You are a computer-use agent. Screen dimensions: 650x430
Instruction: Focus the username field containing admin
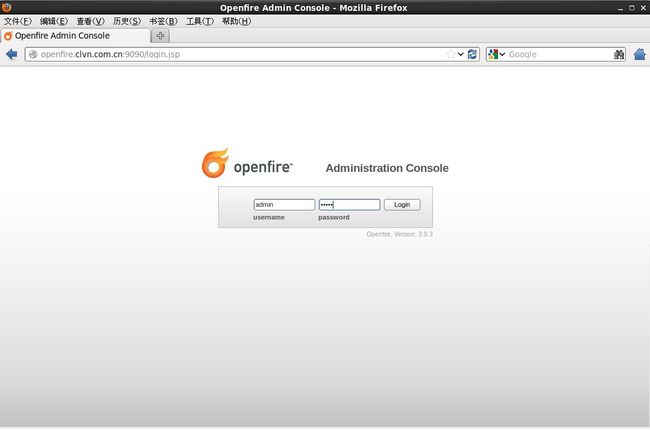click(x=284, y=204)
